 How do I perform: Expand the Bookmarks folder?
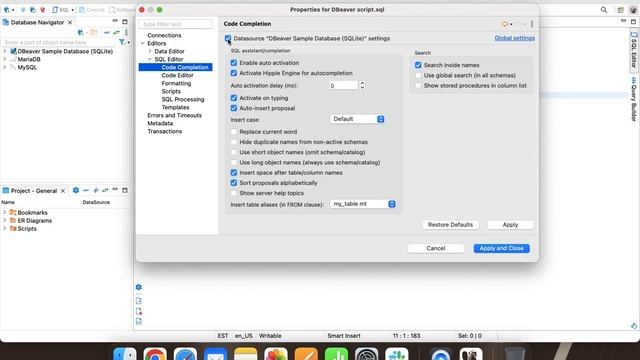point(4,213)
